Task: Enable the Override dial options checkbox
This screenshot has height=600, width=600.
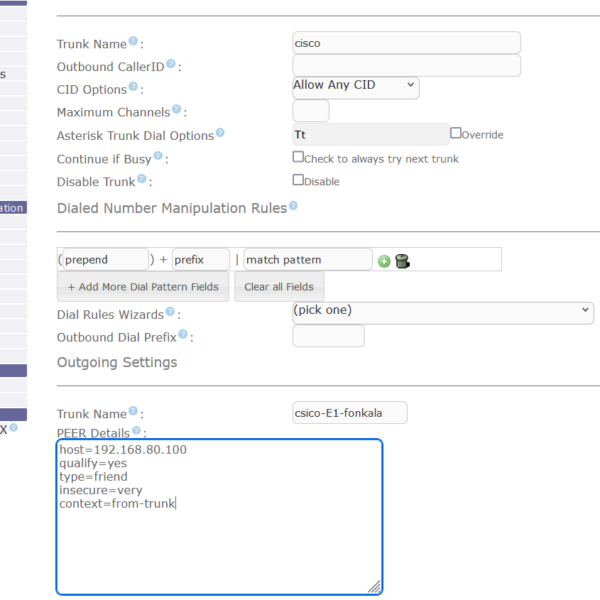Action: click(456, 133)
